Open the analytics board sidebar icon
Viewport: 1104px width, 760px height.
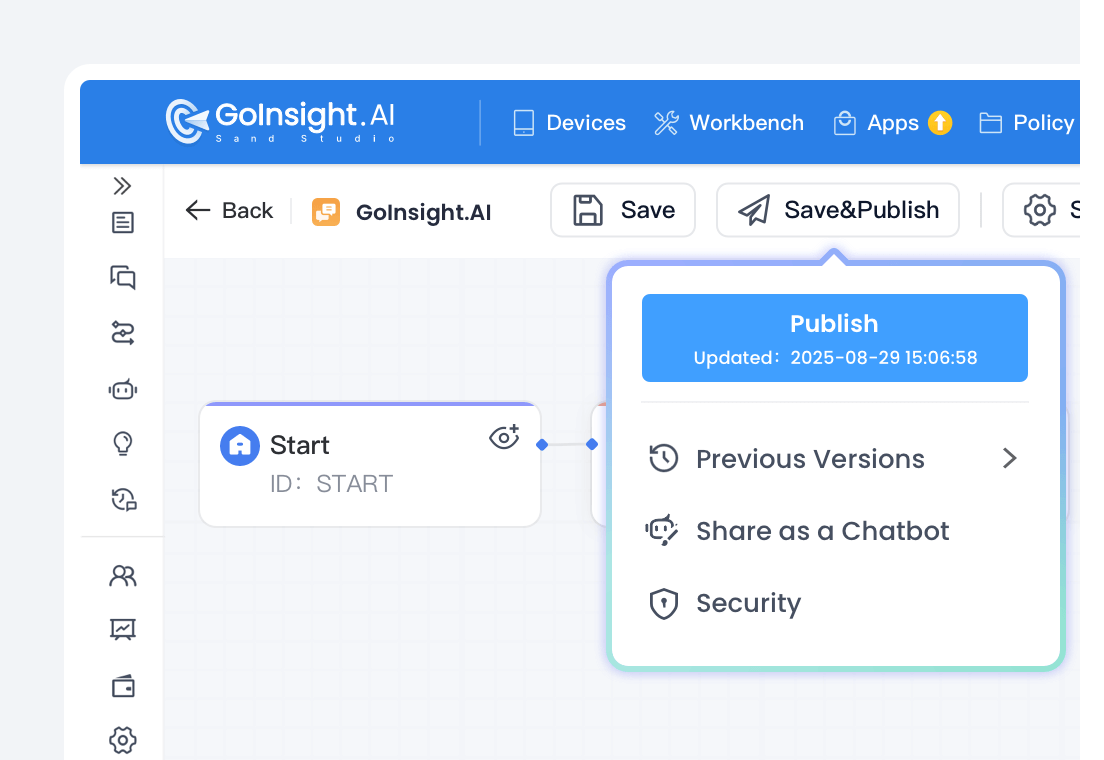click(122, 630)
